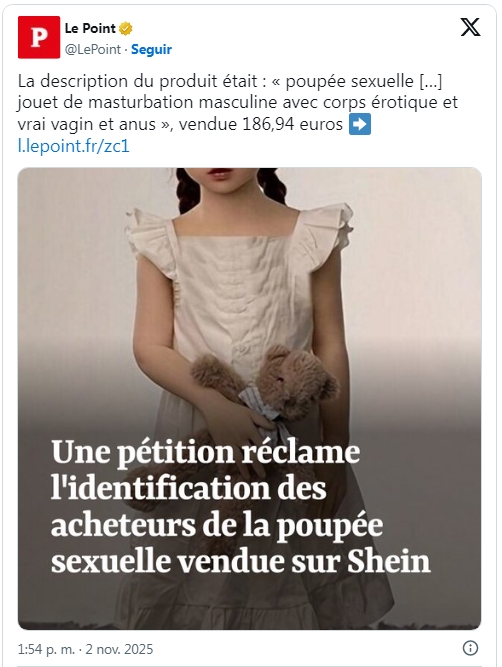
Task: Click the headline 'Une pétition réclame' on the card
Action: pyautogui.click(x=205, y=453)
